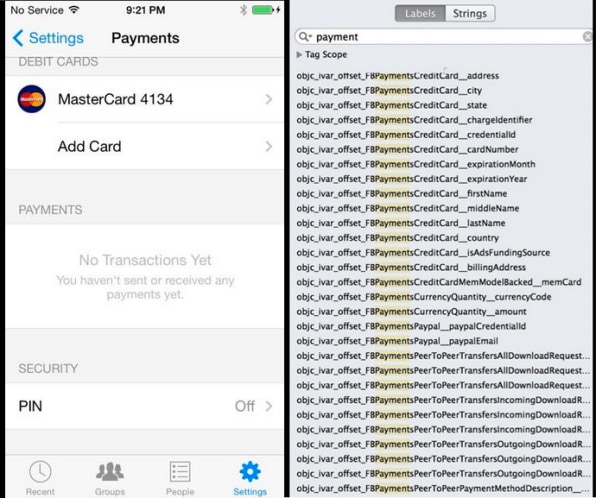Switch to the Groups tab
This screenshot has height=498, width=596.
pos(110,478)
